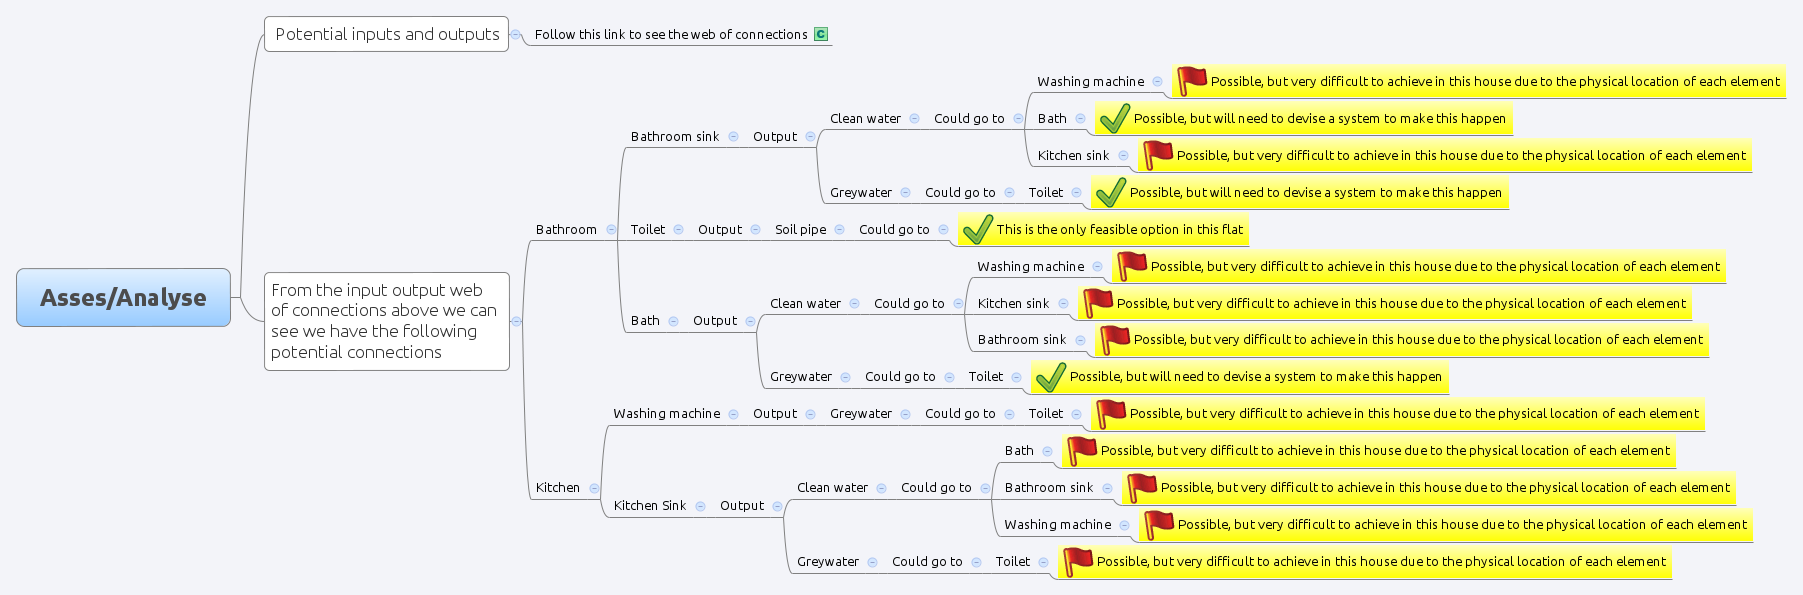Click green checkmark beside Bath under Bathroom sink
This screenshot has width=1803, height=595.
[x=1114, y=119]
